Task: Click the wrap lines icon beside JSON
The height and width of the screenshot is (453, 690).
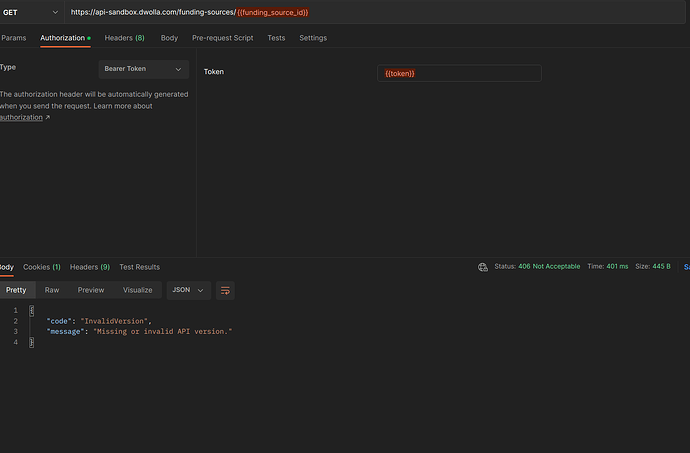Action: [225, 290]
